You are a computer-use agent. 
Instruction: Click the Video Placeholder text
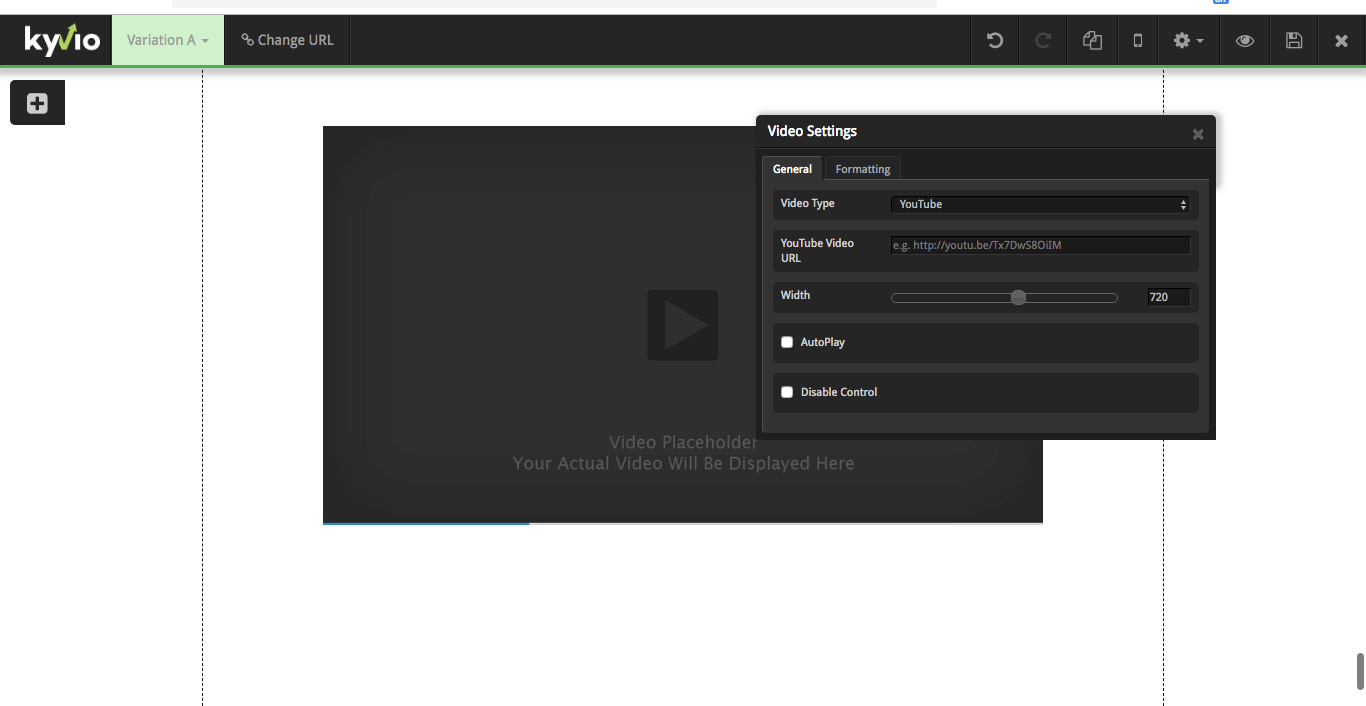point(683,442)
